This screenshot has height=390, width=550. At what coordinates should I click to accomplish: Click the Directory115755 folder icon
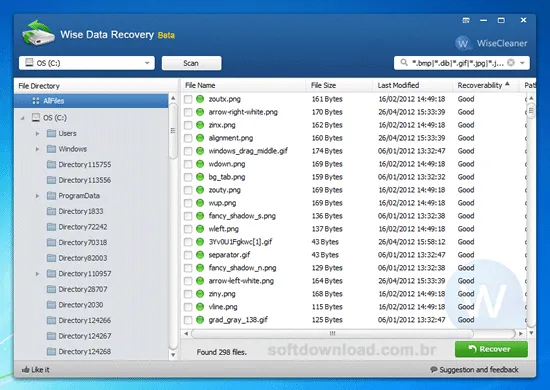point(51,164)
